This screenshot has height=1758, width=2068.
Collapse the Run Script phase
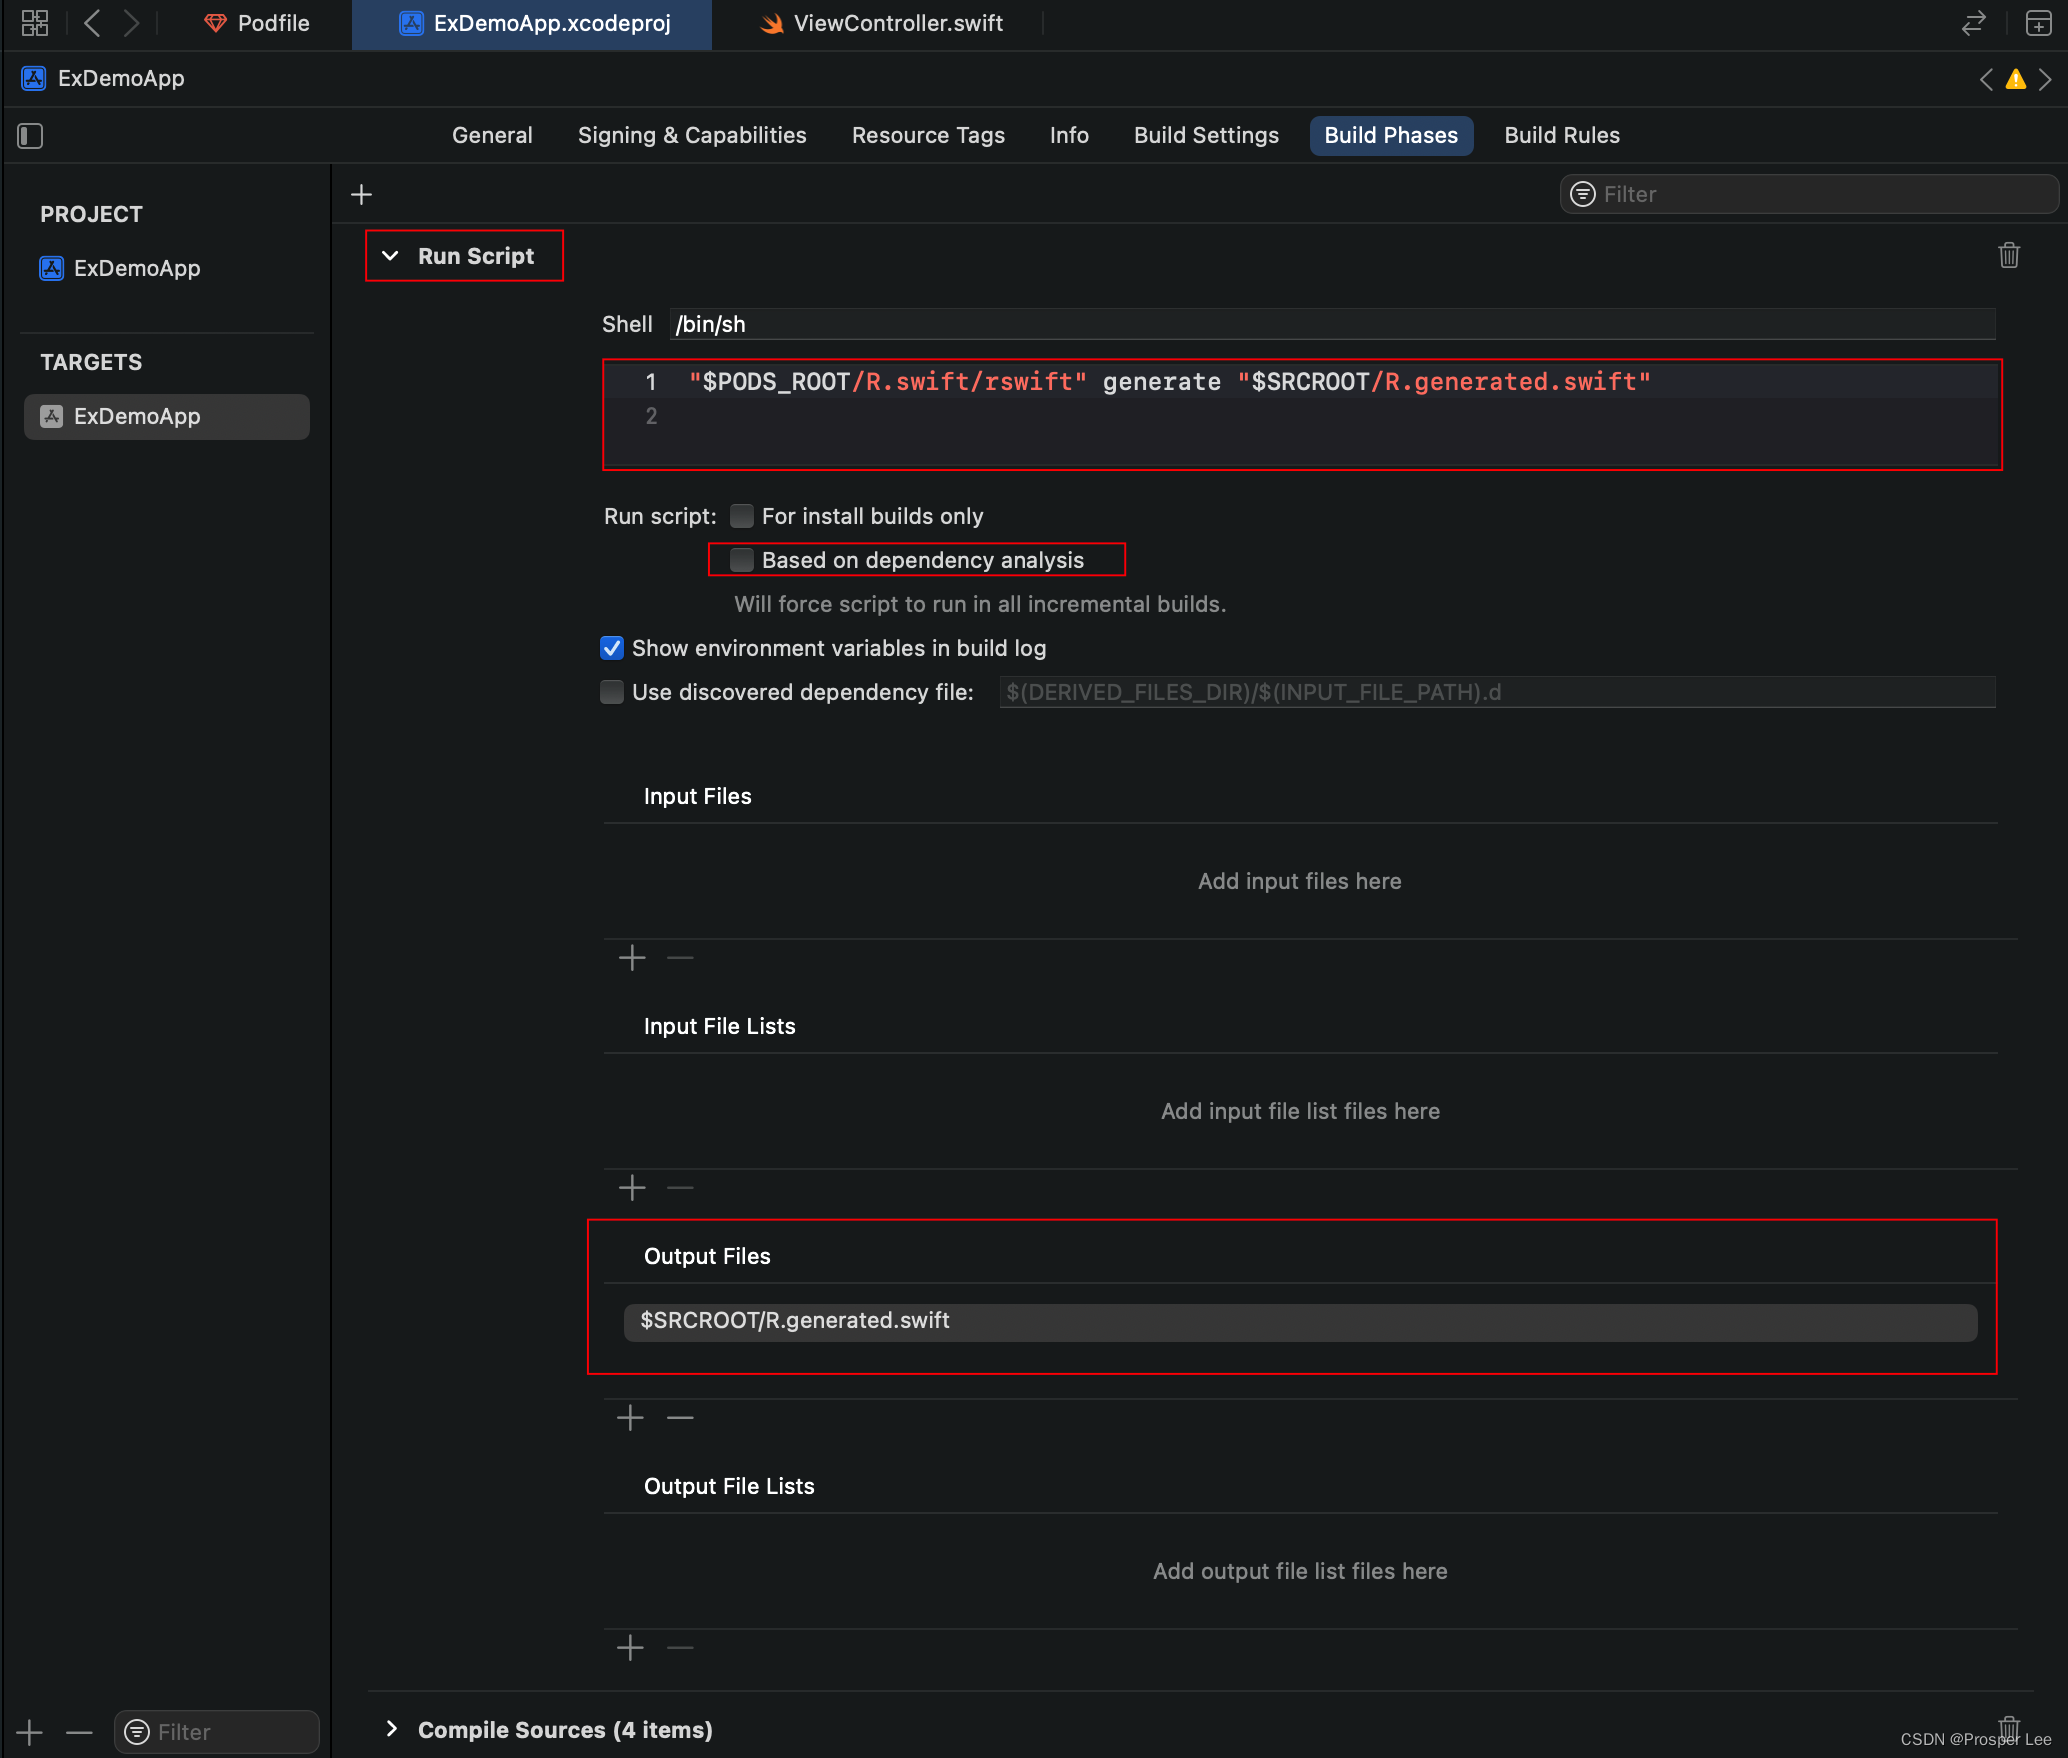[390, 256]
